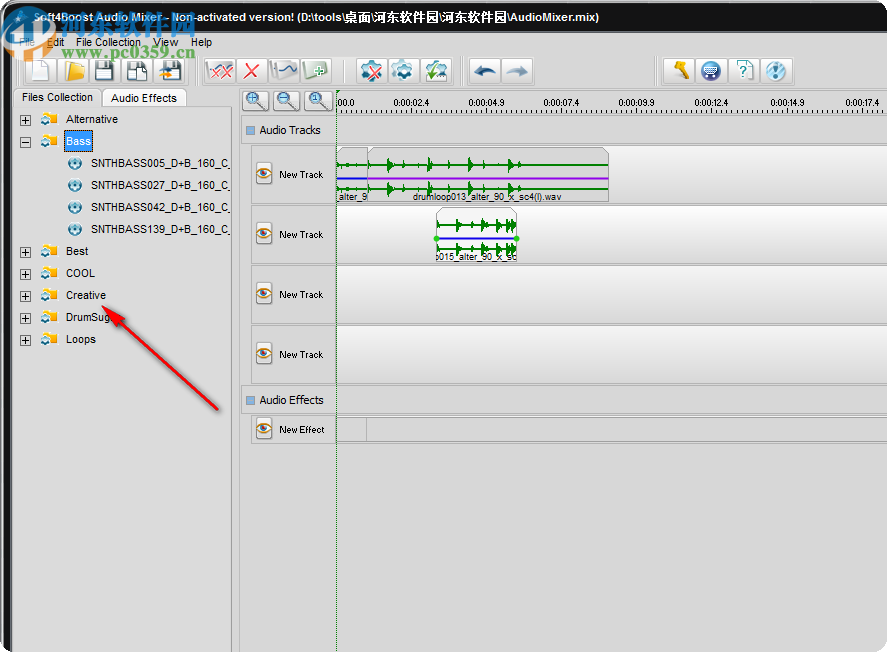Viewport: 887px width, 652px height.
Task: Open help with question mark page icon
Action: tap(744, 71)
